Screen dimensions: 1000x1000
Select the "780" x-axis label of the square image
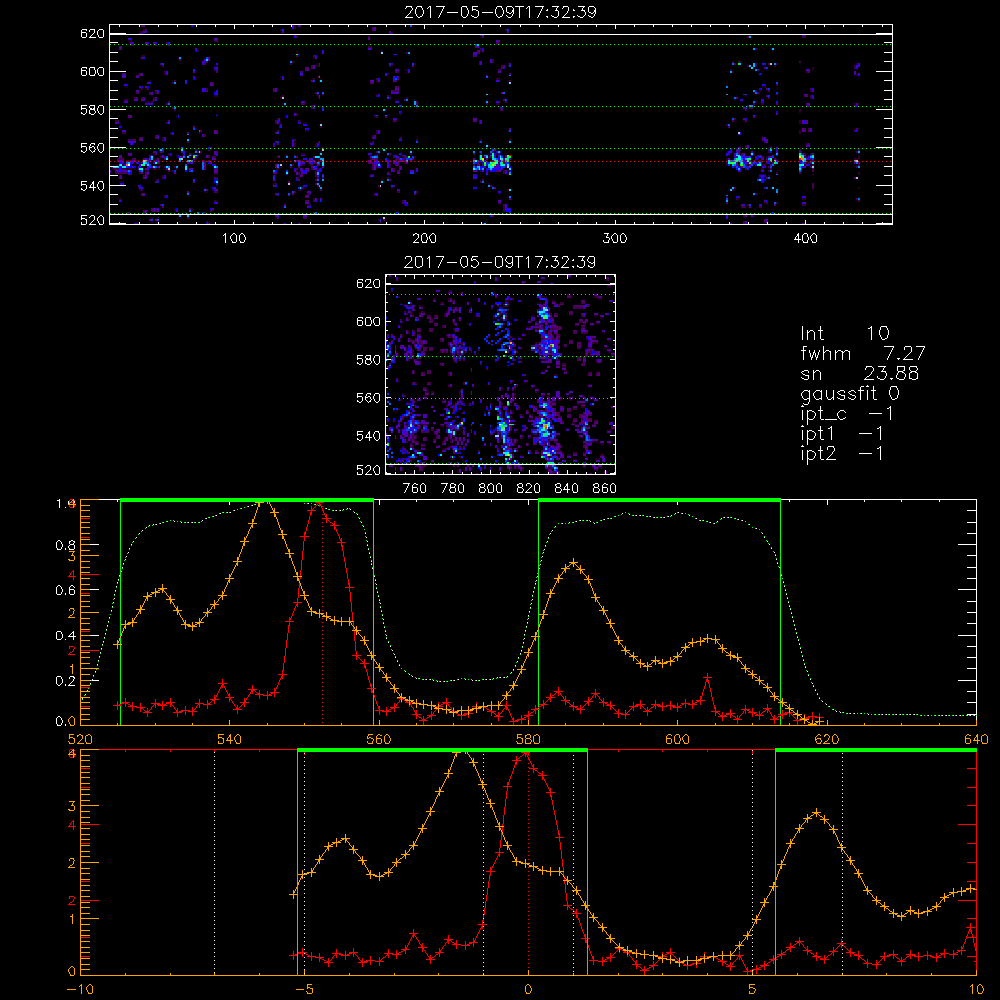(453, 489)
